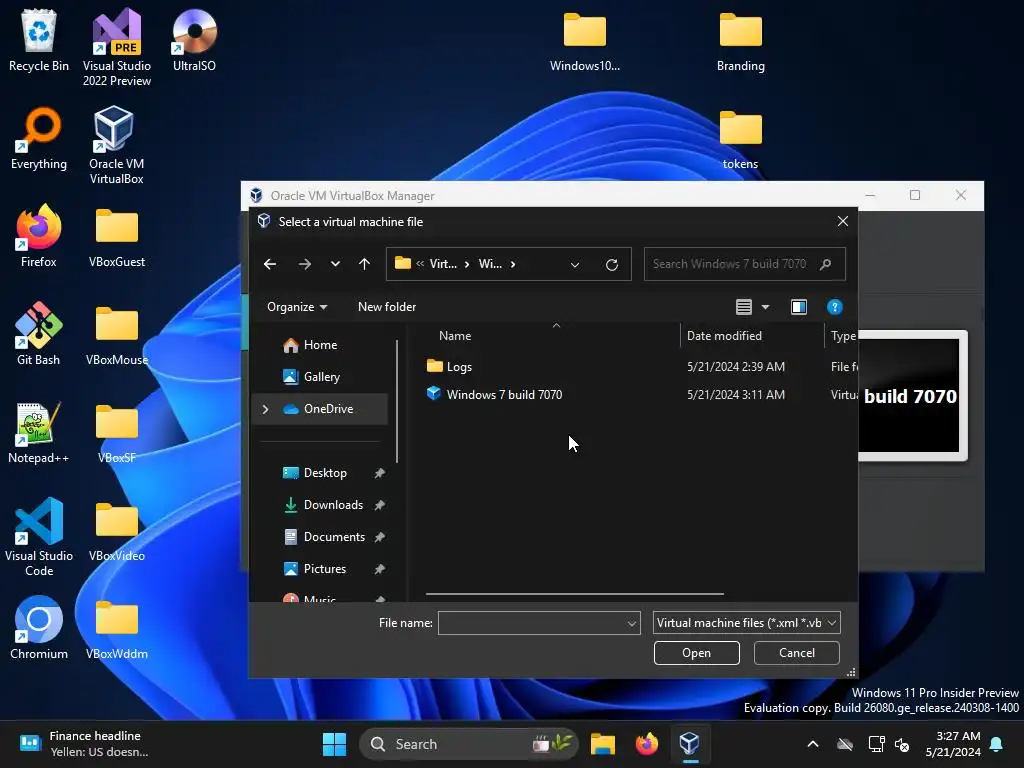Toggle the preview pane
Screen dimensions: 1024x768
coord(799,307)
